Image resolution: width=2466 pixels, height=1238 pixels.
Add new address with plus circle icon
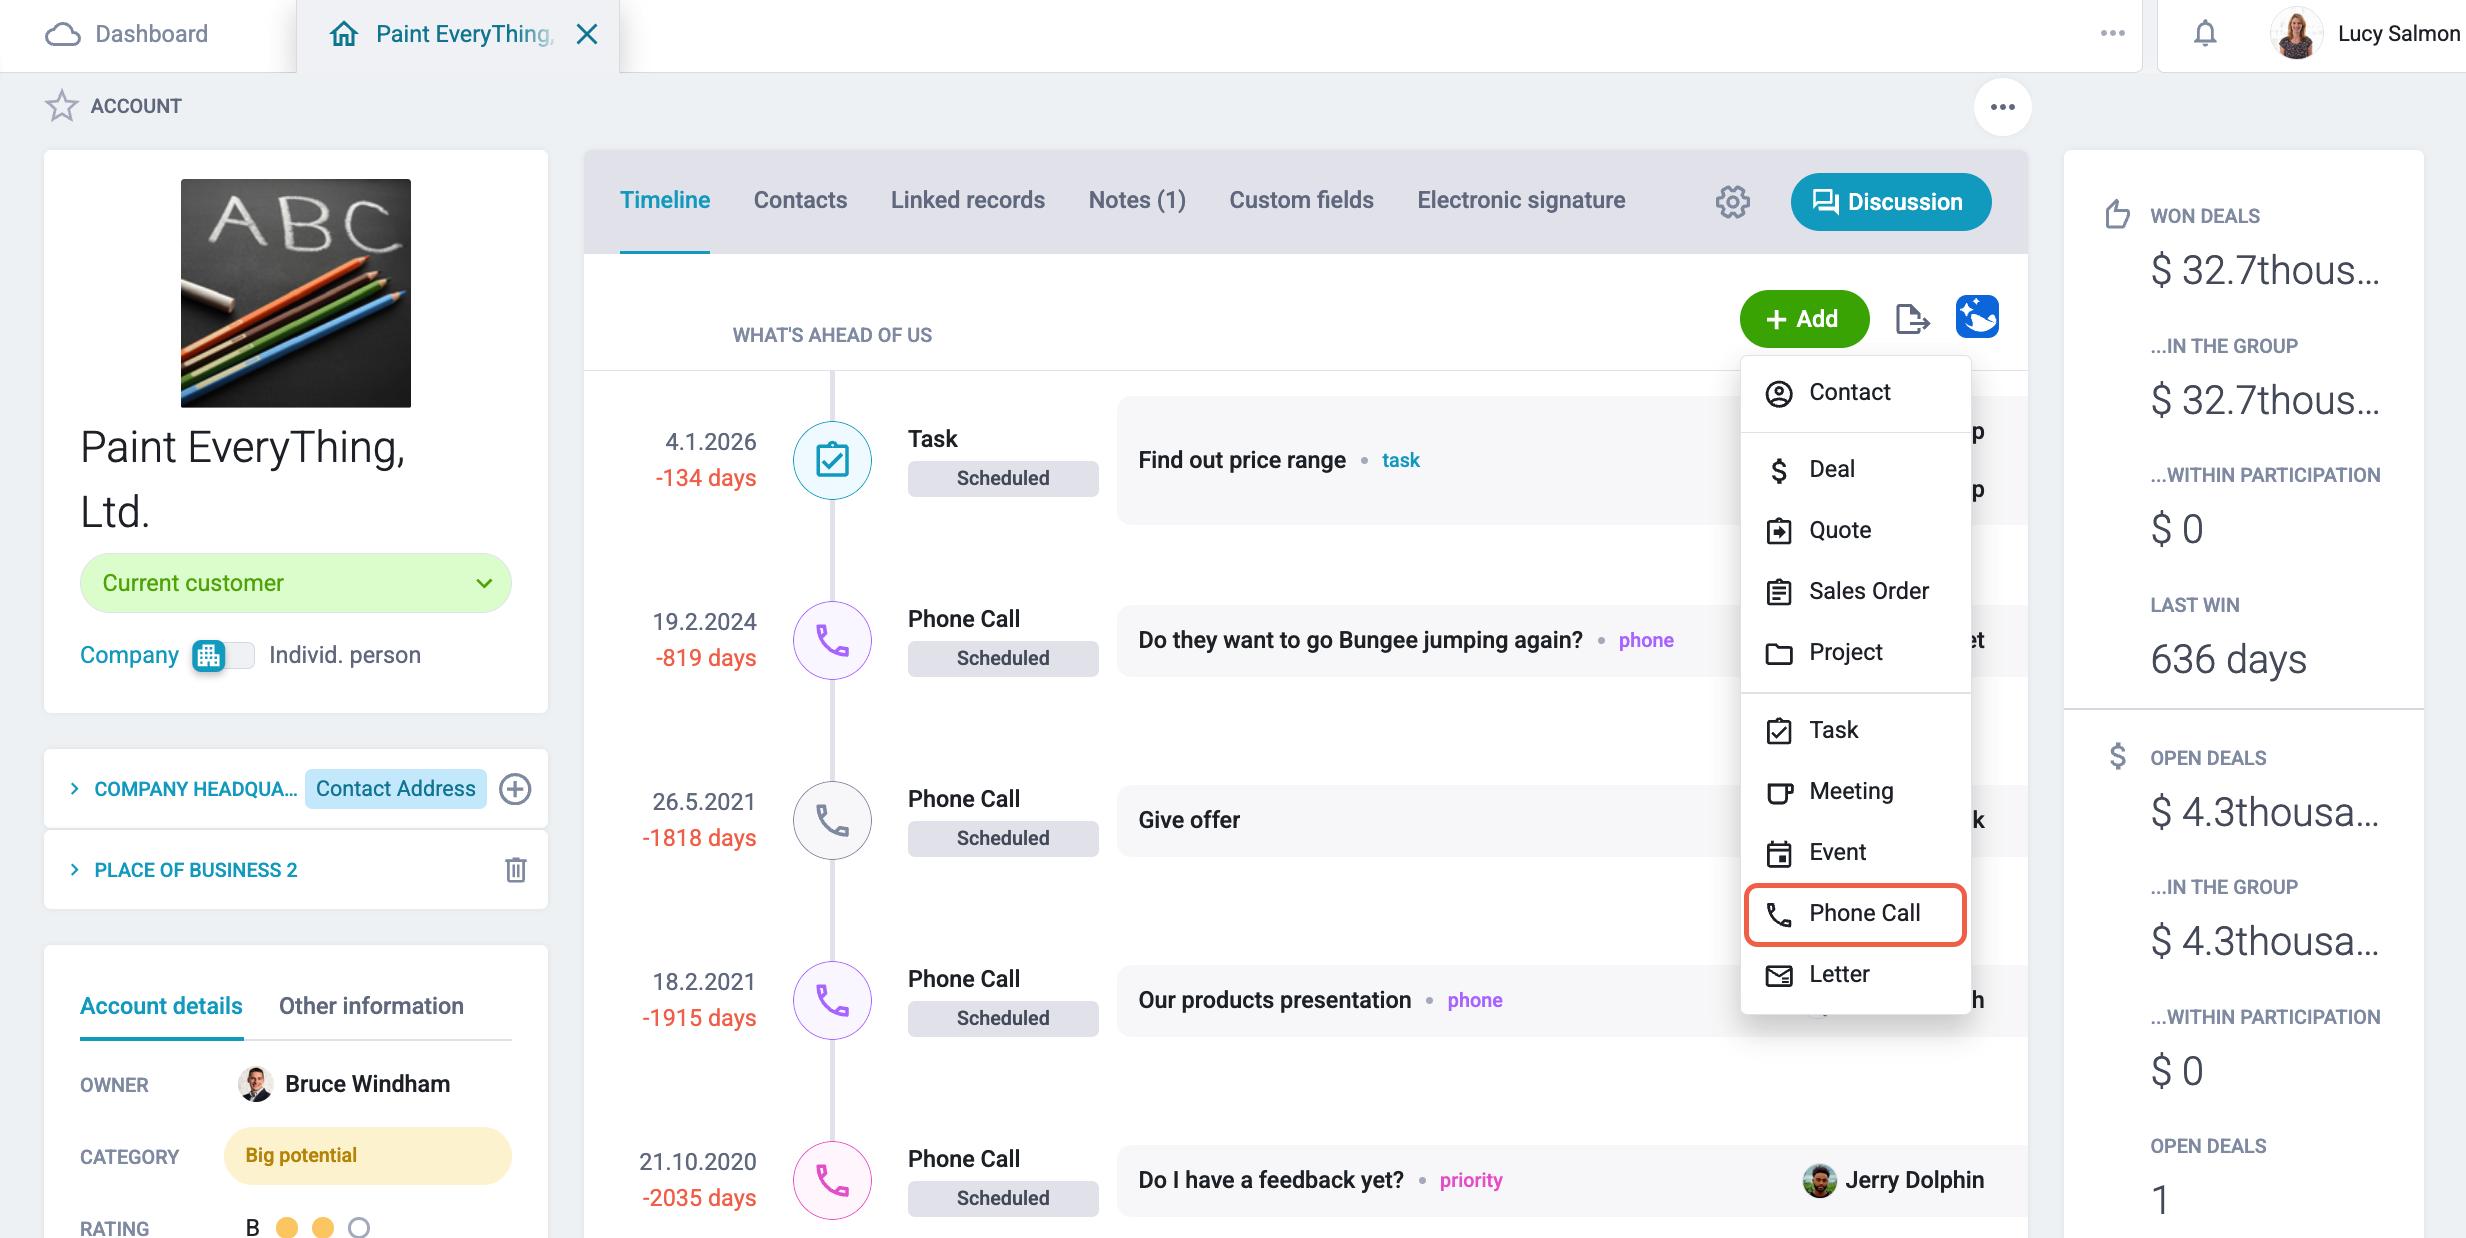[515, 789]
